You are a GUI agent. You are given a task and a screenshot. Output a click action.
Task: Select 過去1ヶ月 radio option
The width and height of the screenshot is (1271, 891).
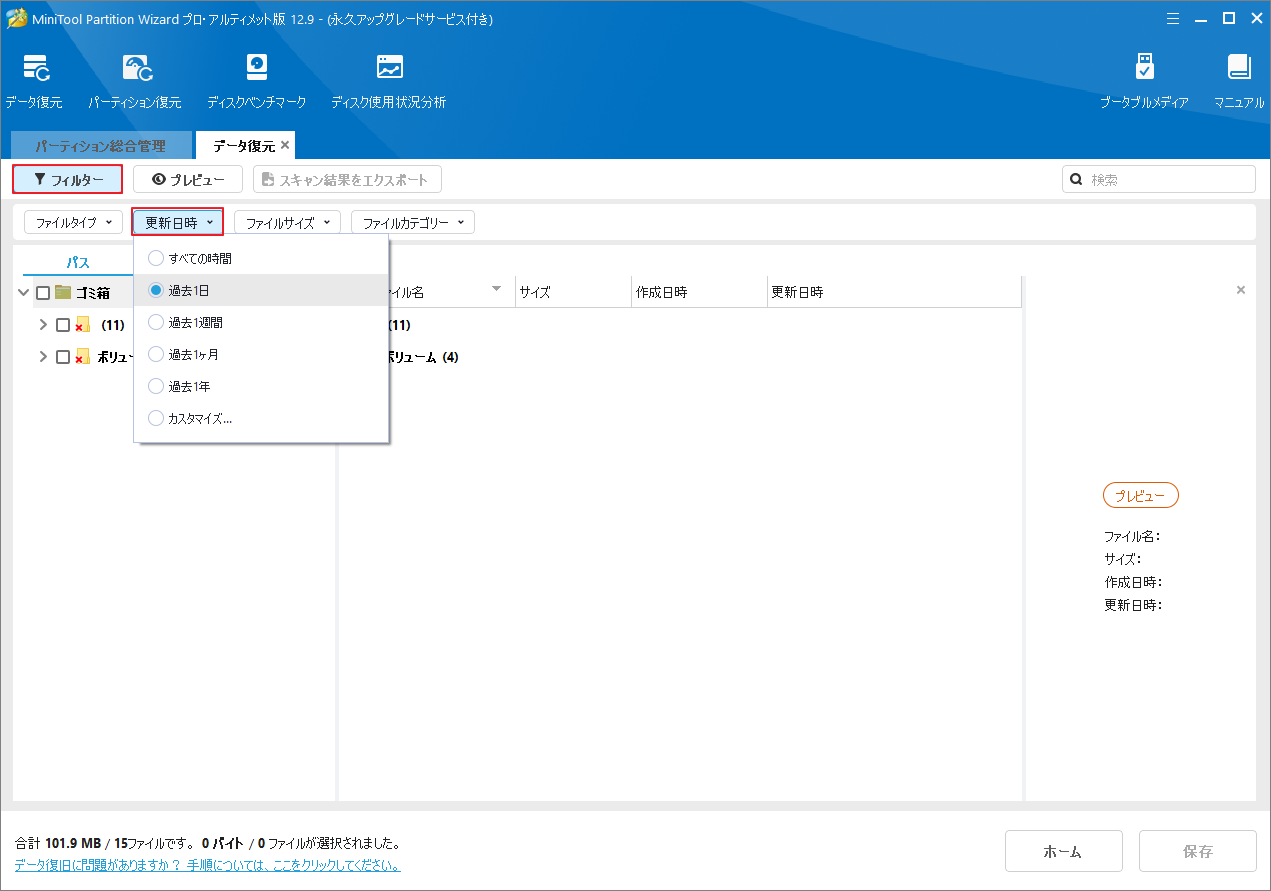point(156,354)
